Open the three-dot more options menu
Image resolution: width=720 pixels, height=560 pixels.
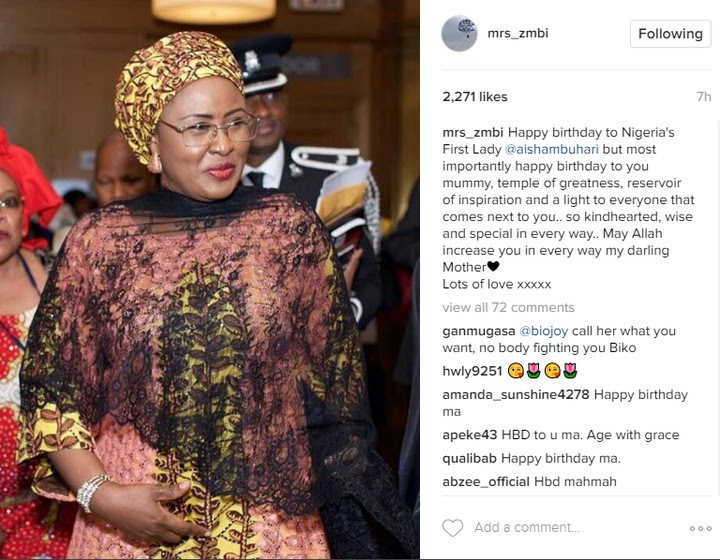[701, 529]
